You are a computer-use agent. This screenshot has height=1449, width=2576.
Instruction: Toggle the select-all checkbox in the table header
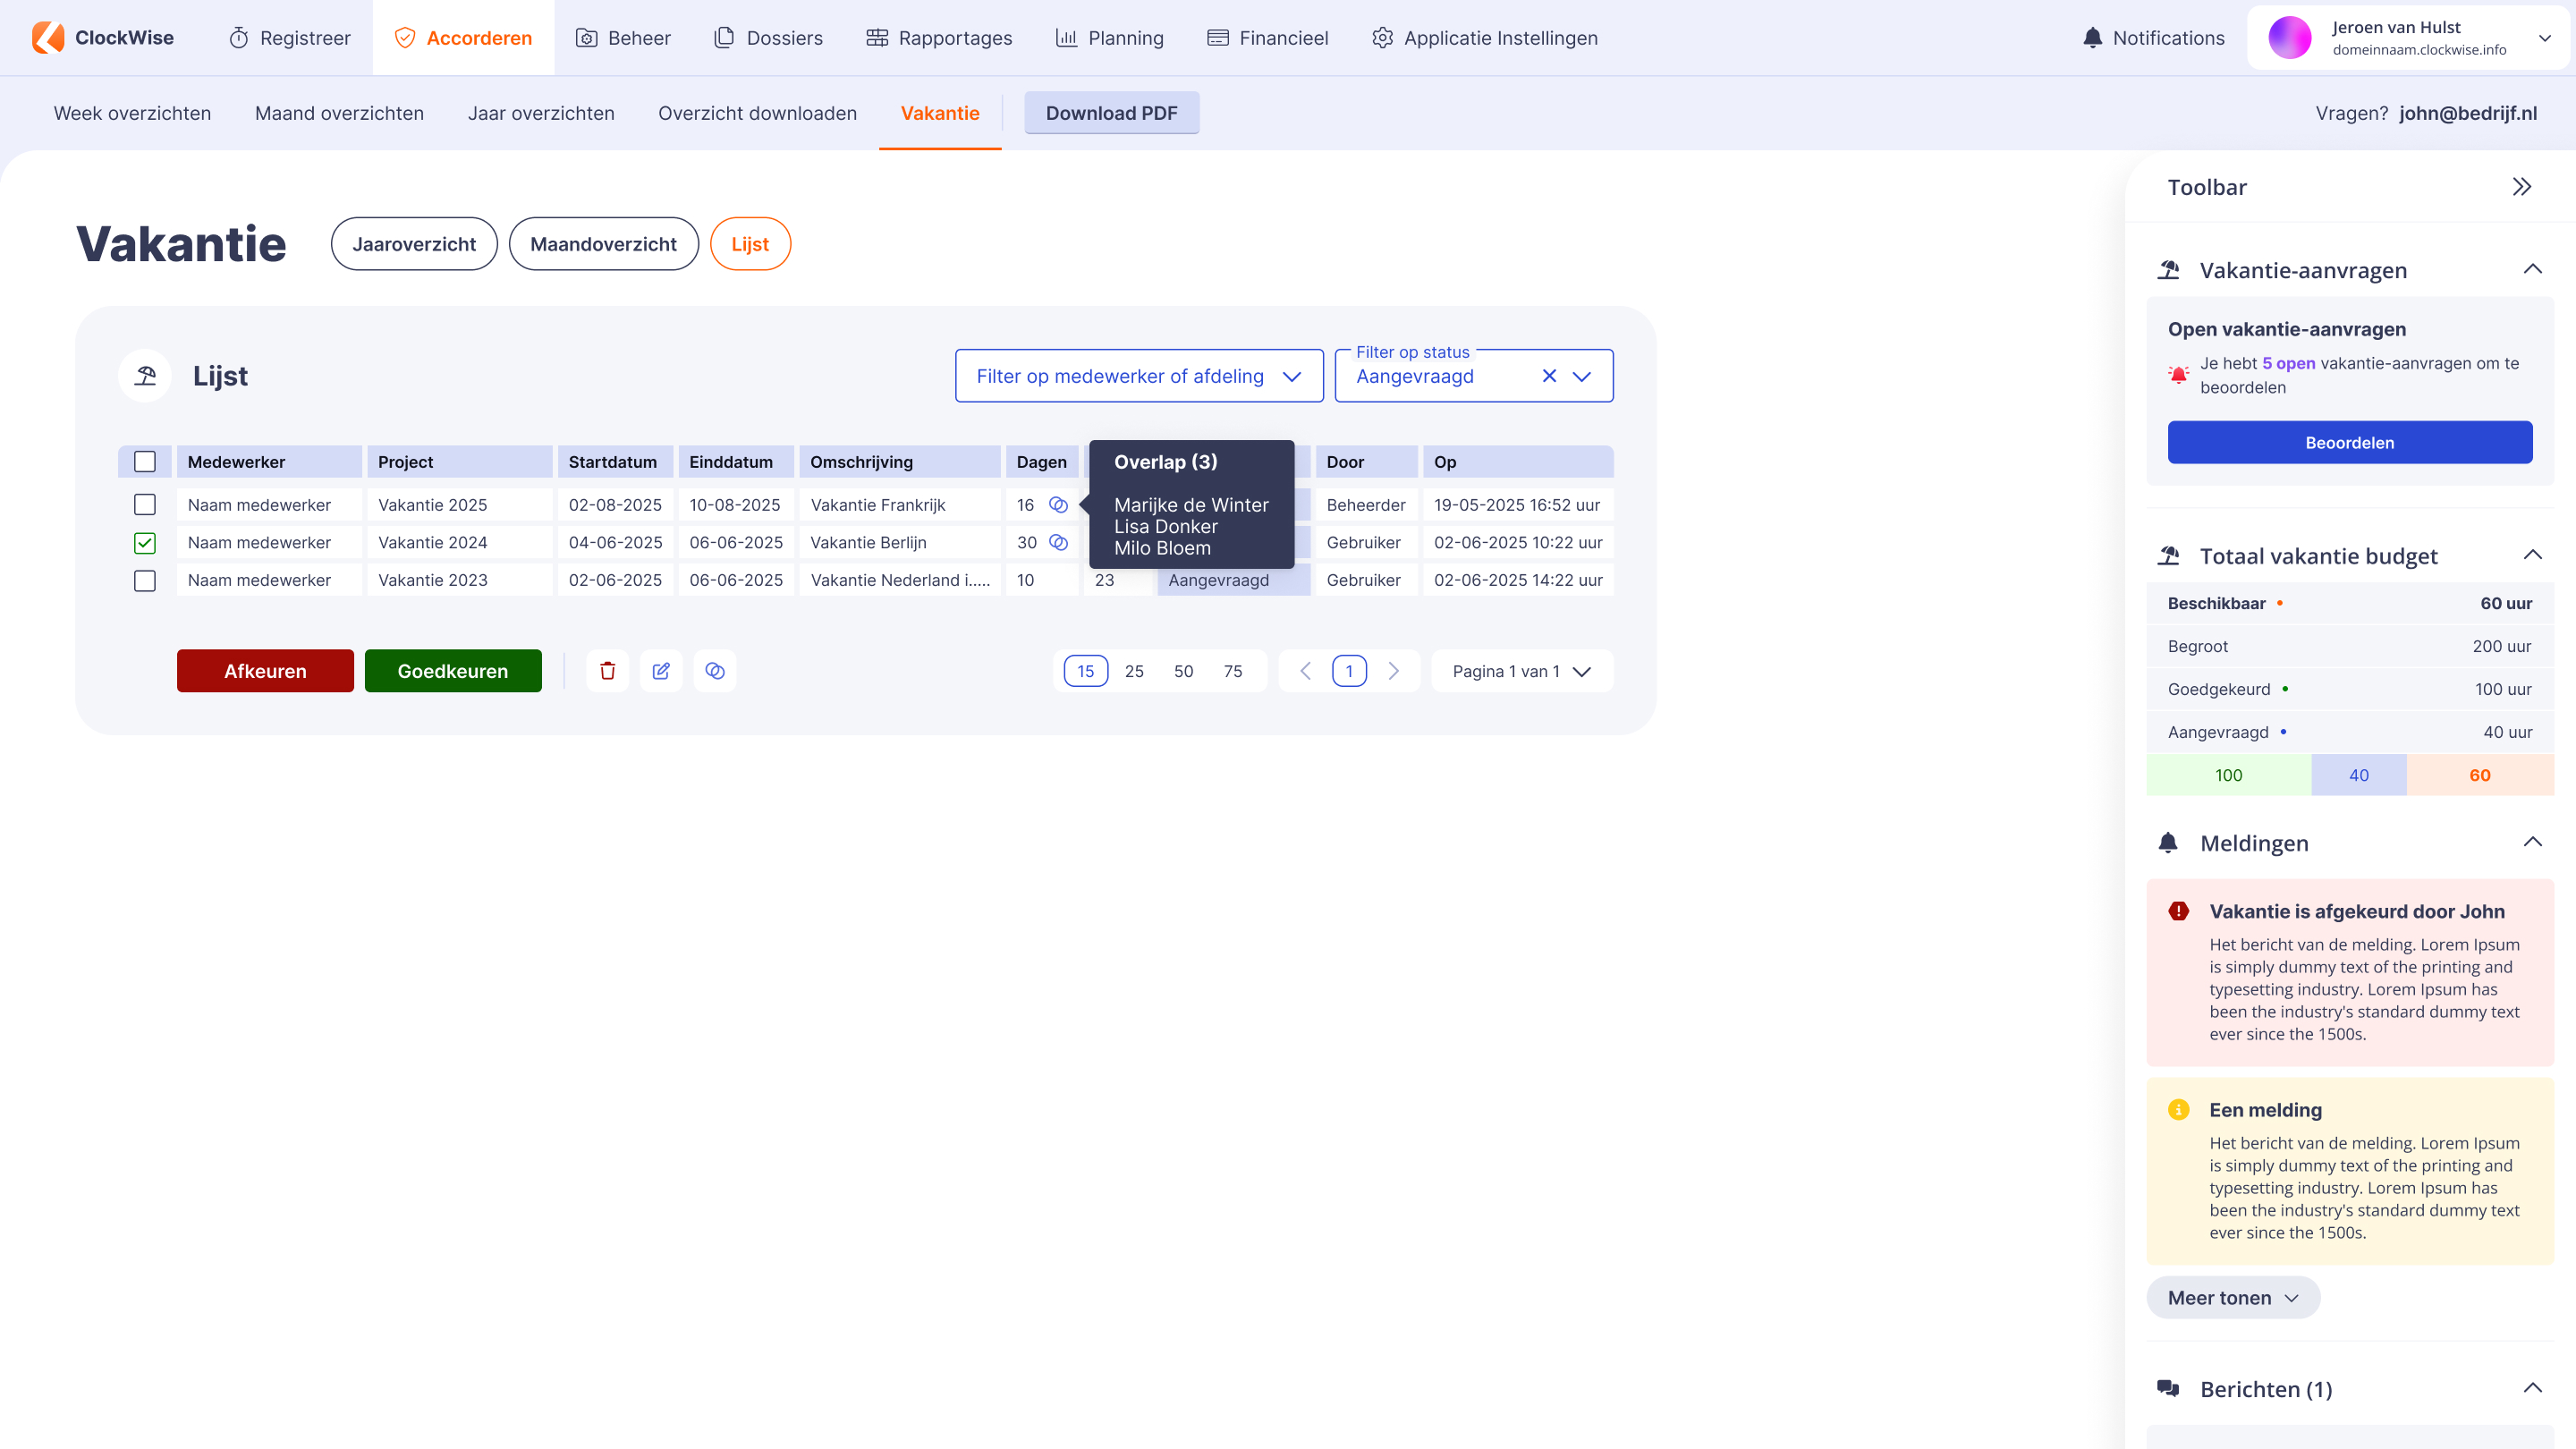[x=145, y=462]
